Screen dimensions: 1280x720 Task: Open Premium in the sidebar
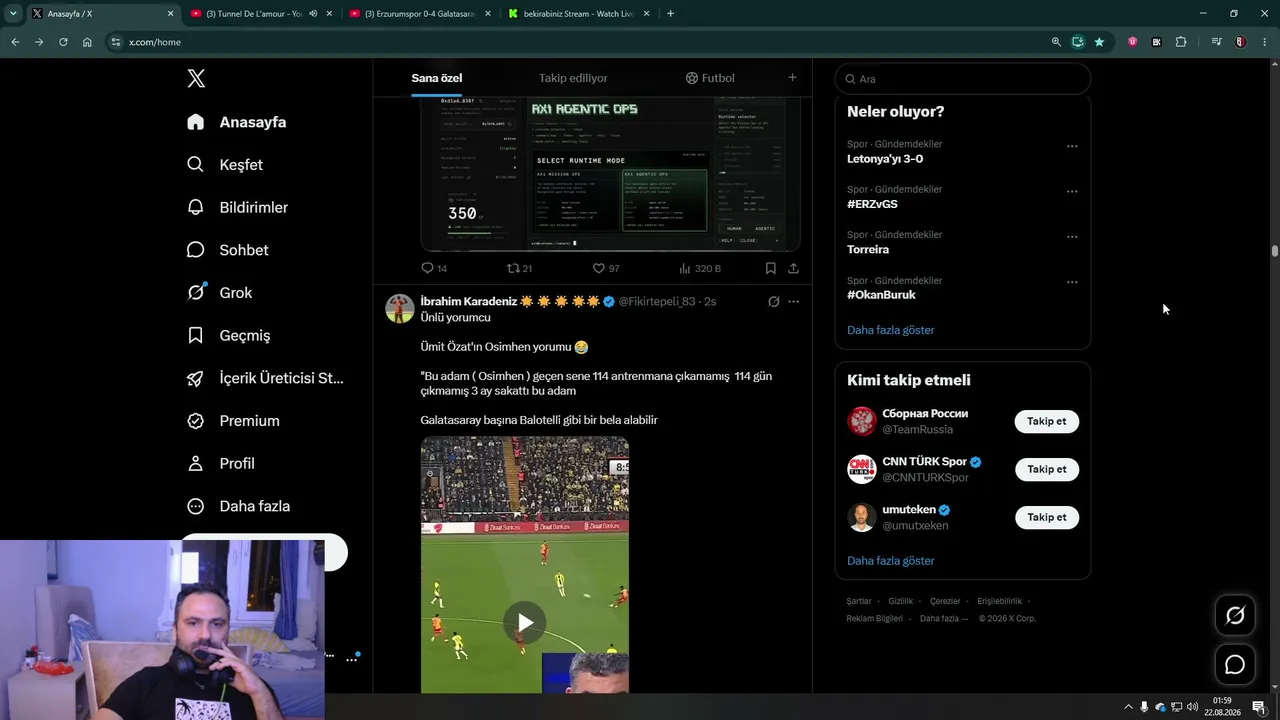(x=234, y=421)
